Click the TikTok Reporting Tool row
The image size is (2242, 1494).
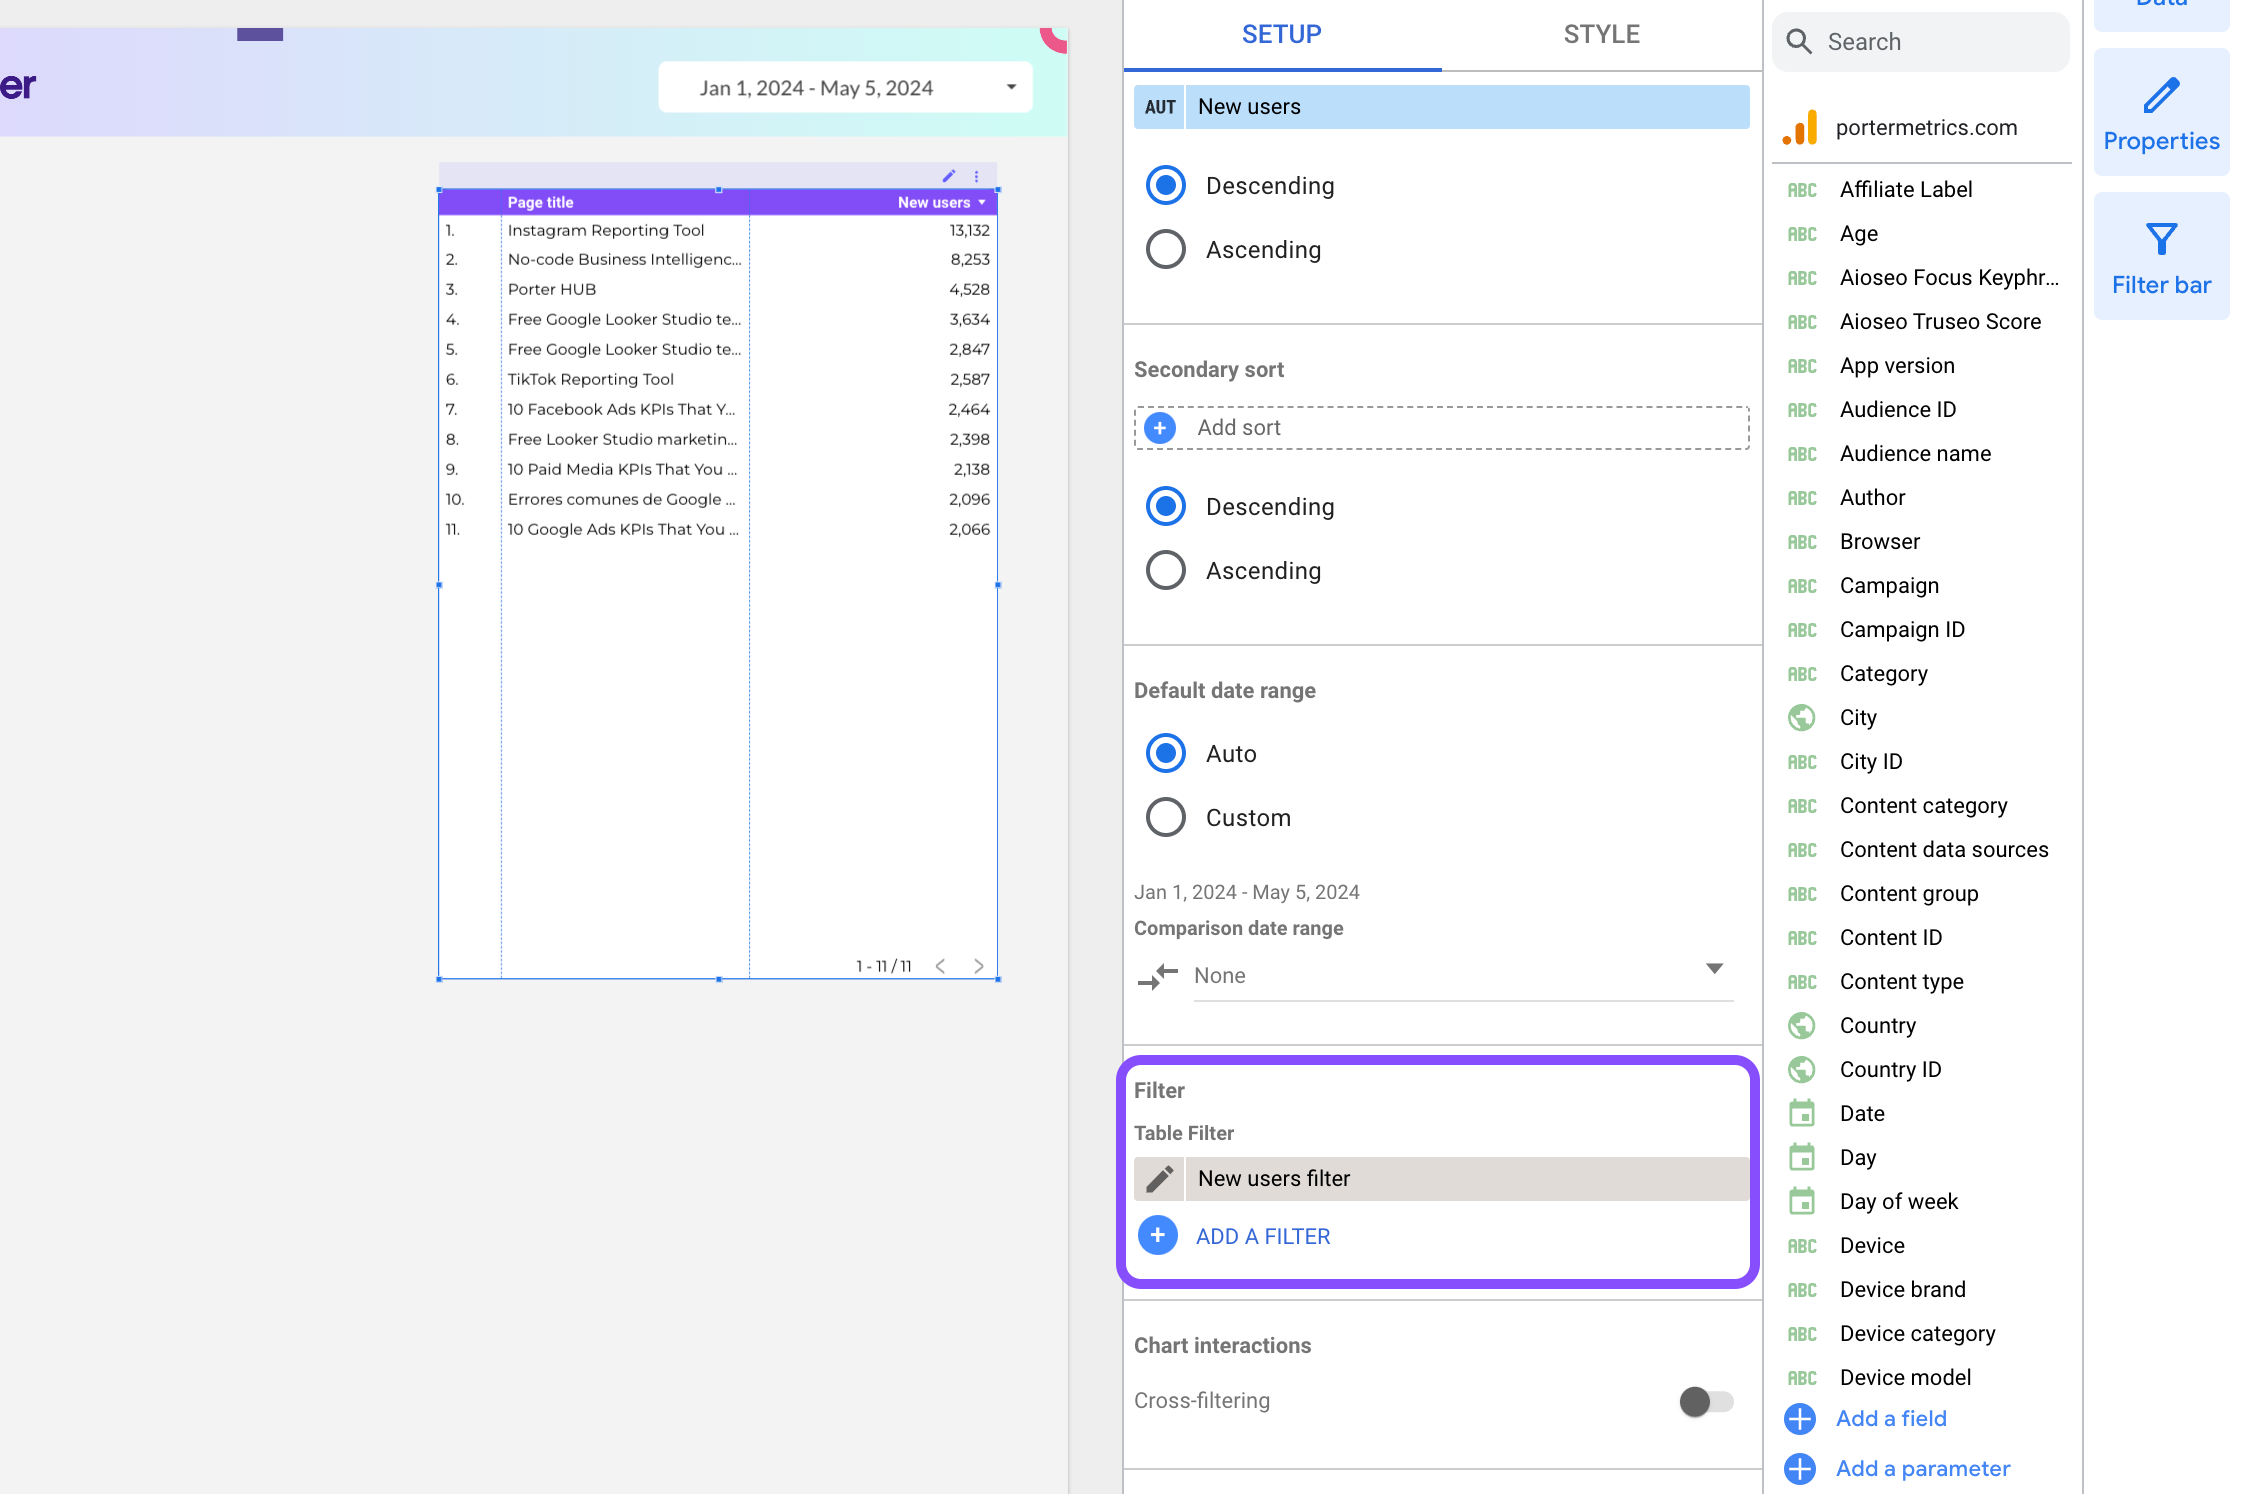[x=718, y=380]
